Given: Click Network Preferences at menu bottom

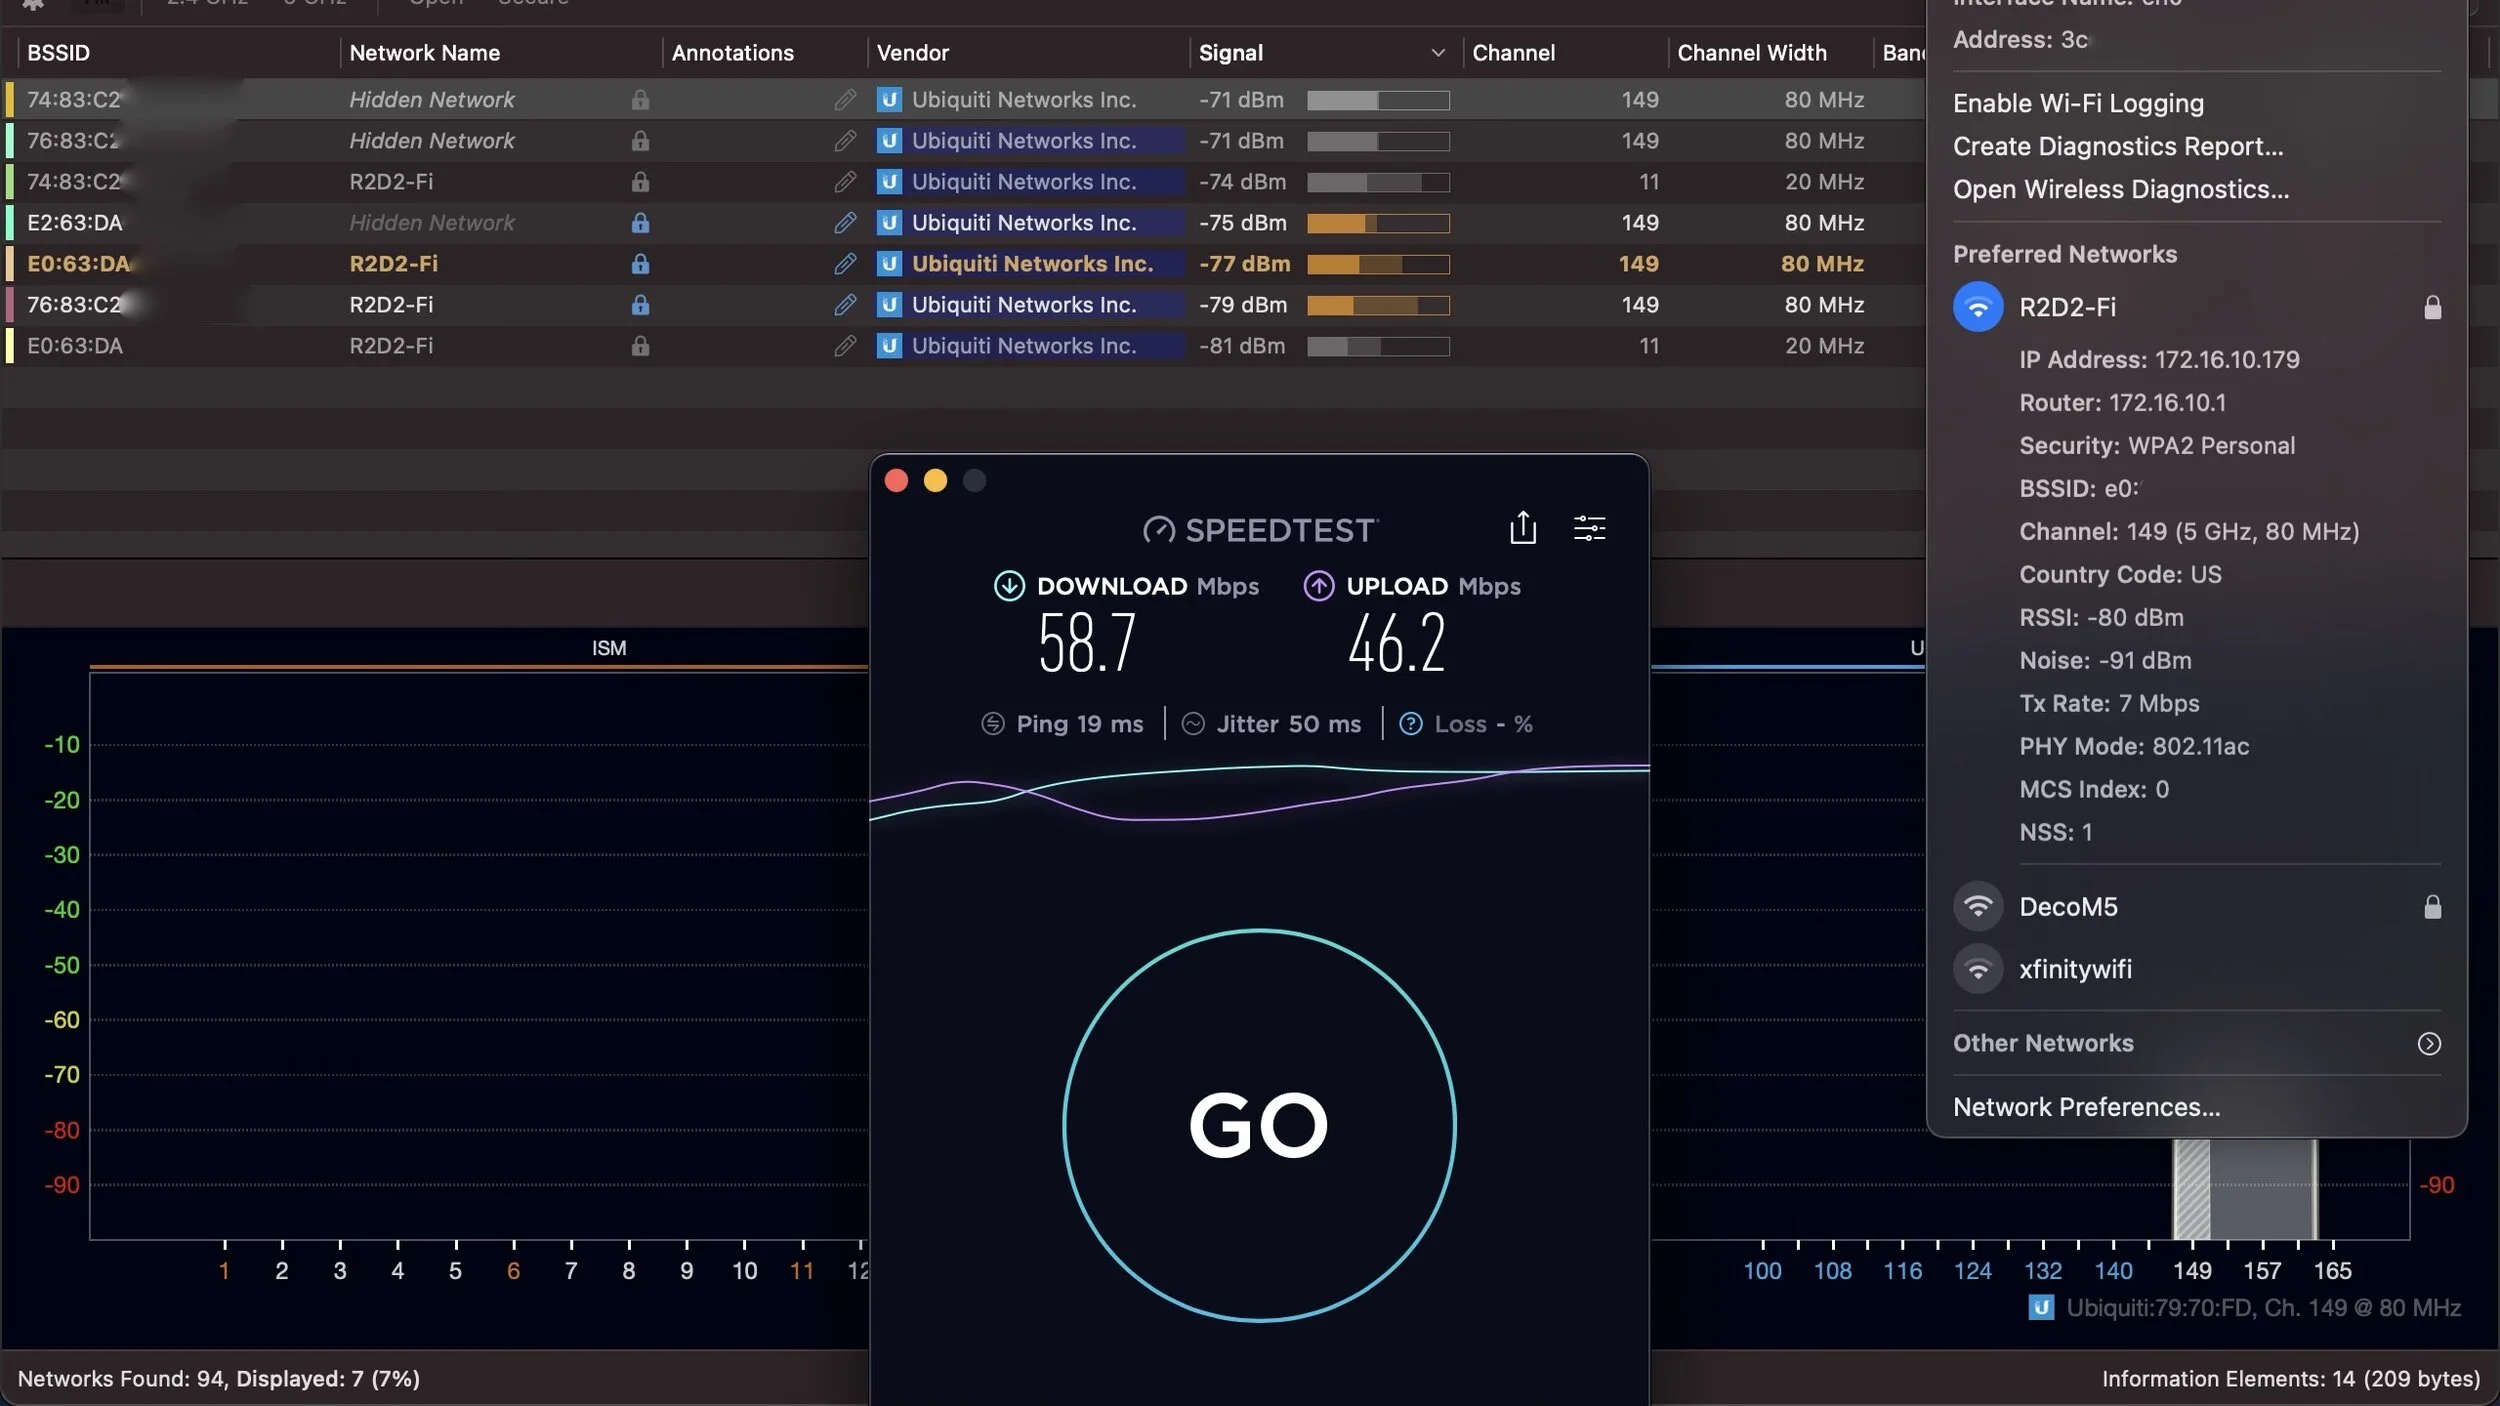Looking at the screenshot, I should [2086, 1107].
